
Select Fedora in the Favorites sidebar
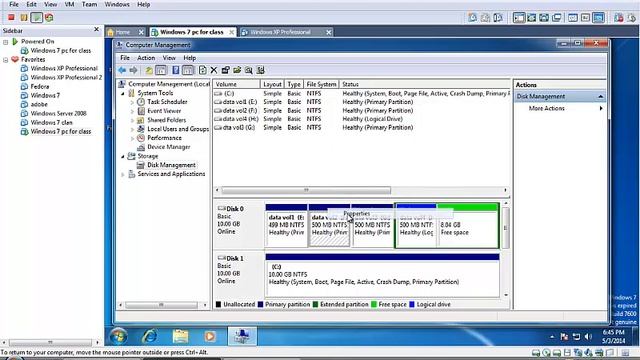click(40, 87)
